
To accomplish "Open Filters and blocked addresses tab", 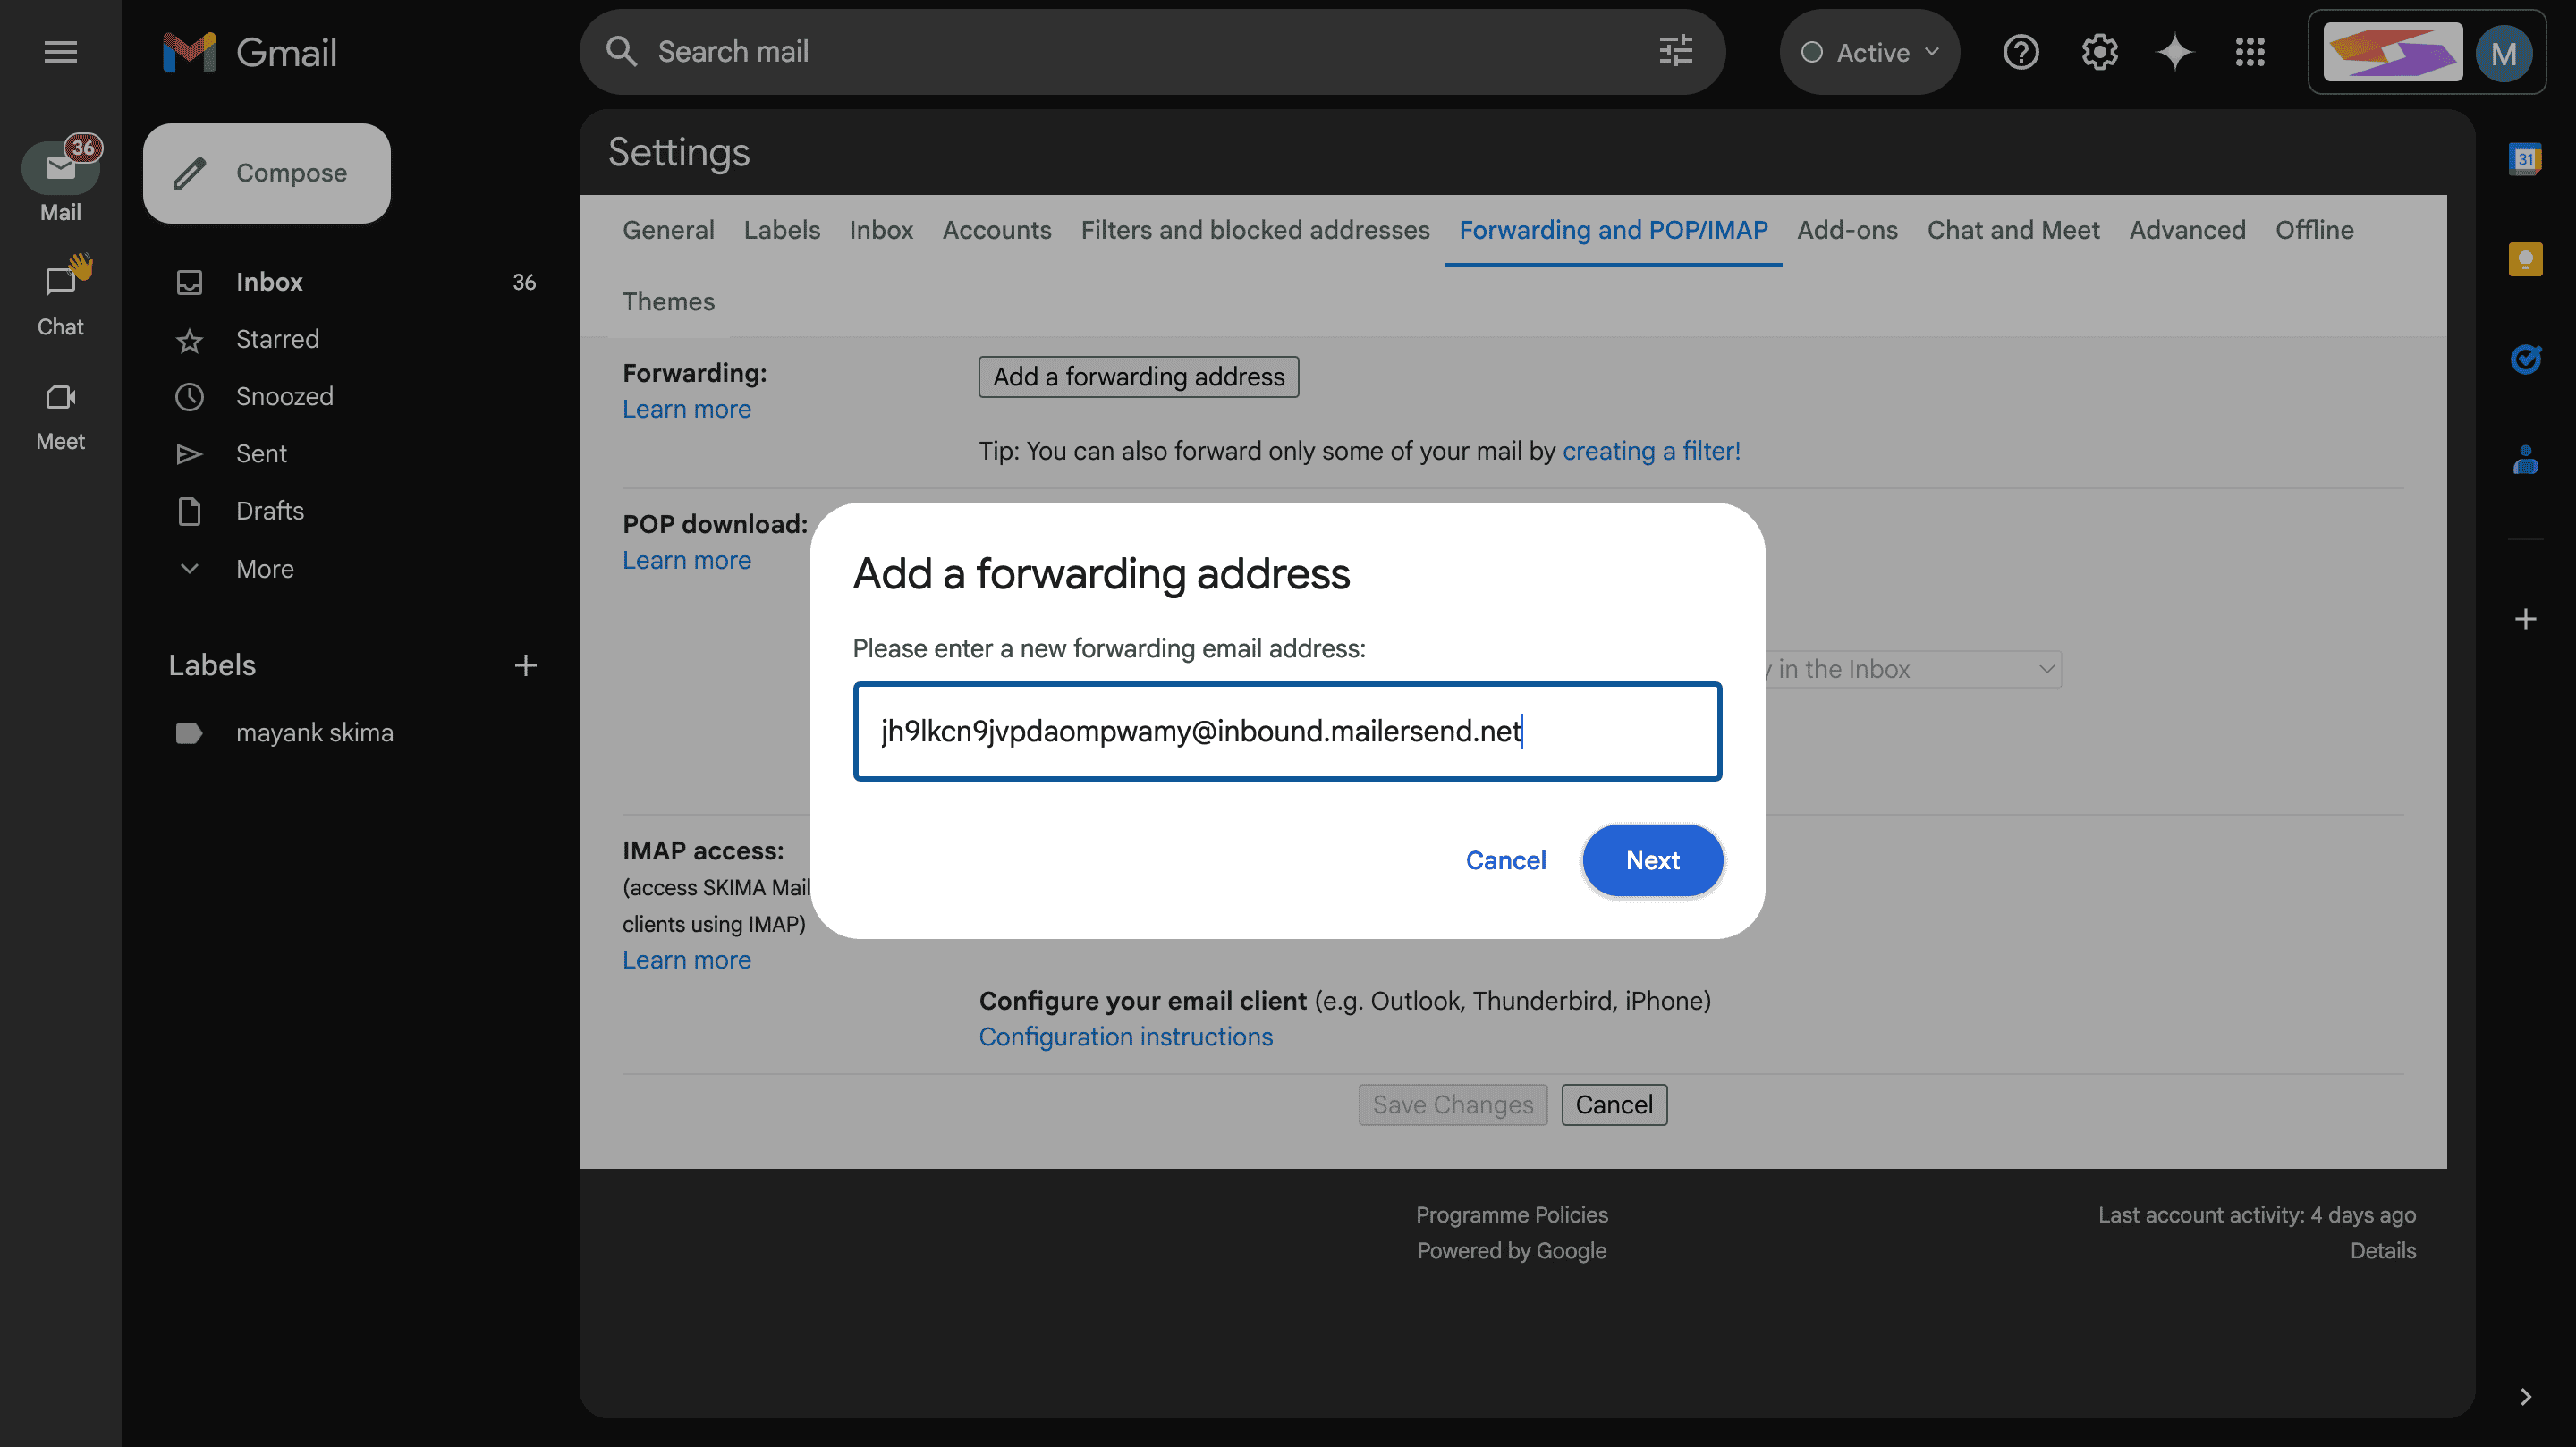I will coord(1254,230).
